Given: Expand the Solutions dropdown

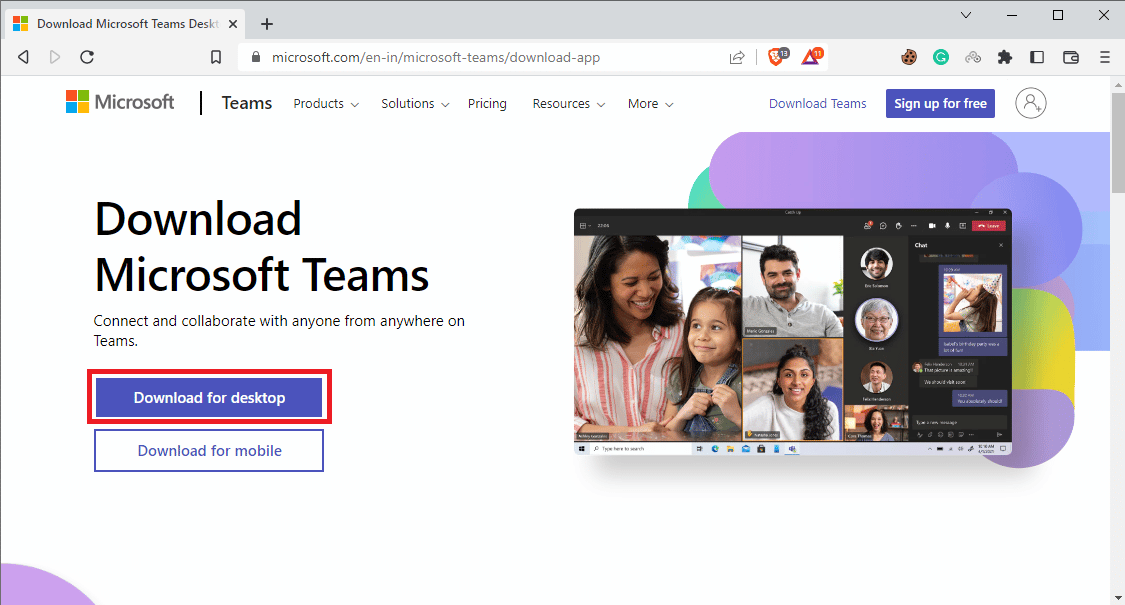Looking at the screenshot, I should pyautogui.click(x=415, y=104).
